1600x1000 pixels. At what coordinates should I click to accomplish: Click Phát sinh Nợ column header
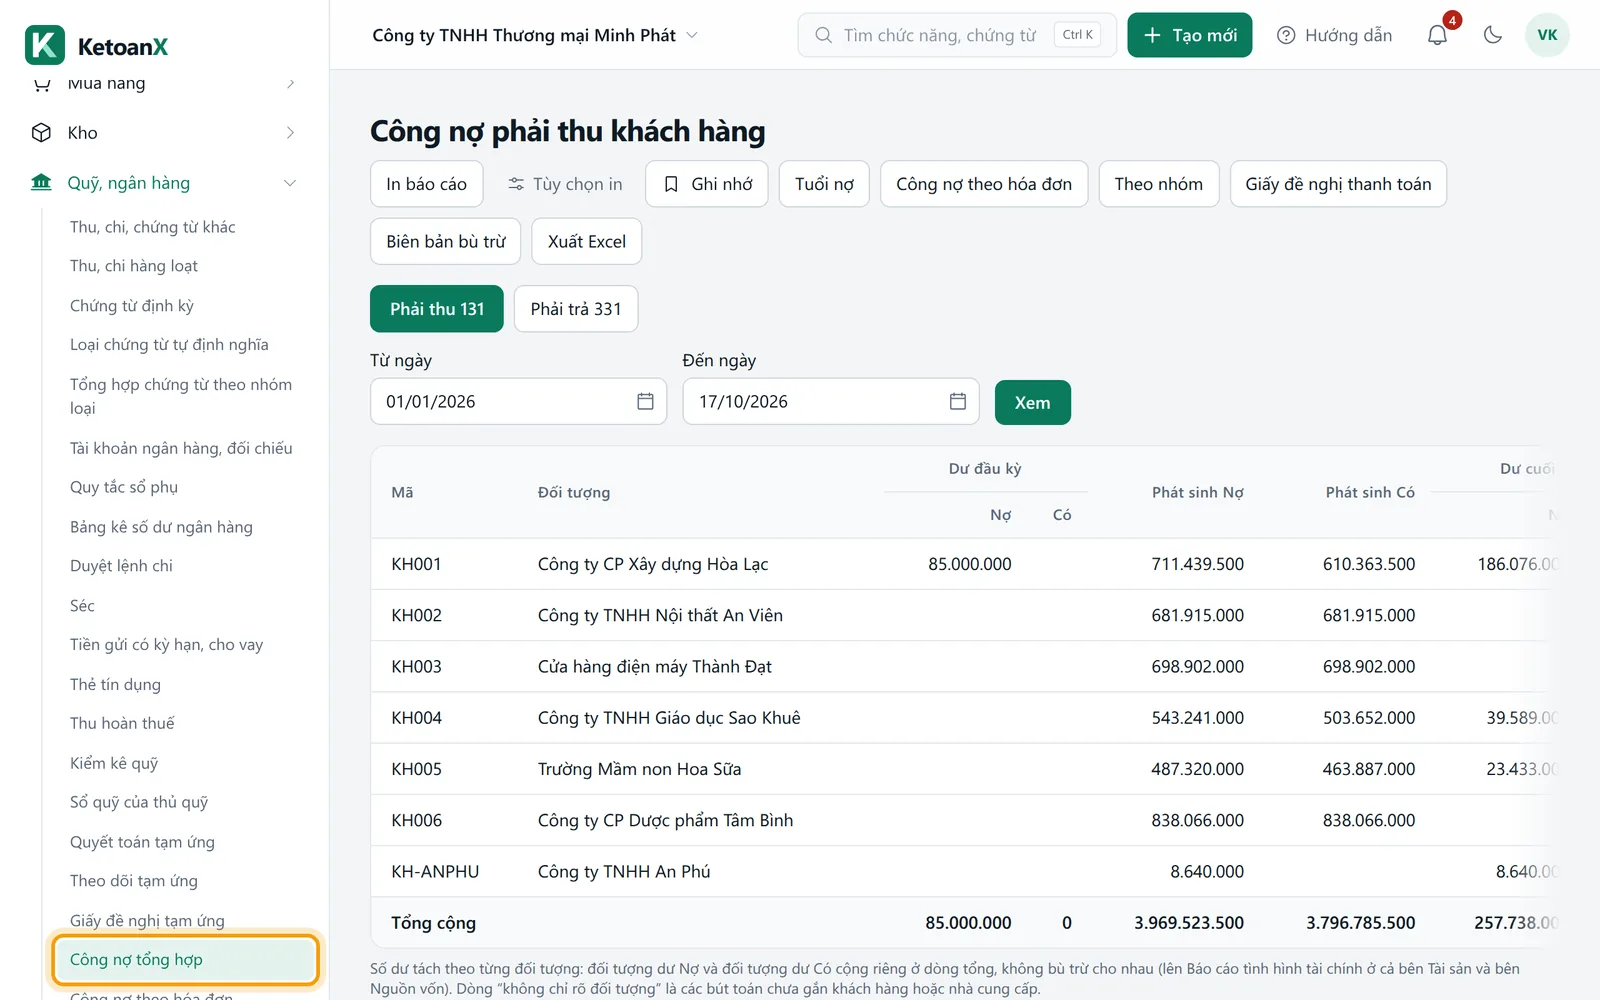[1198, 492]
